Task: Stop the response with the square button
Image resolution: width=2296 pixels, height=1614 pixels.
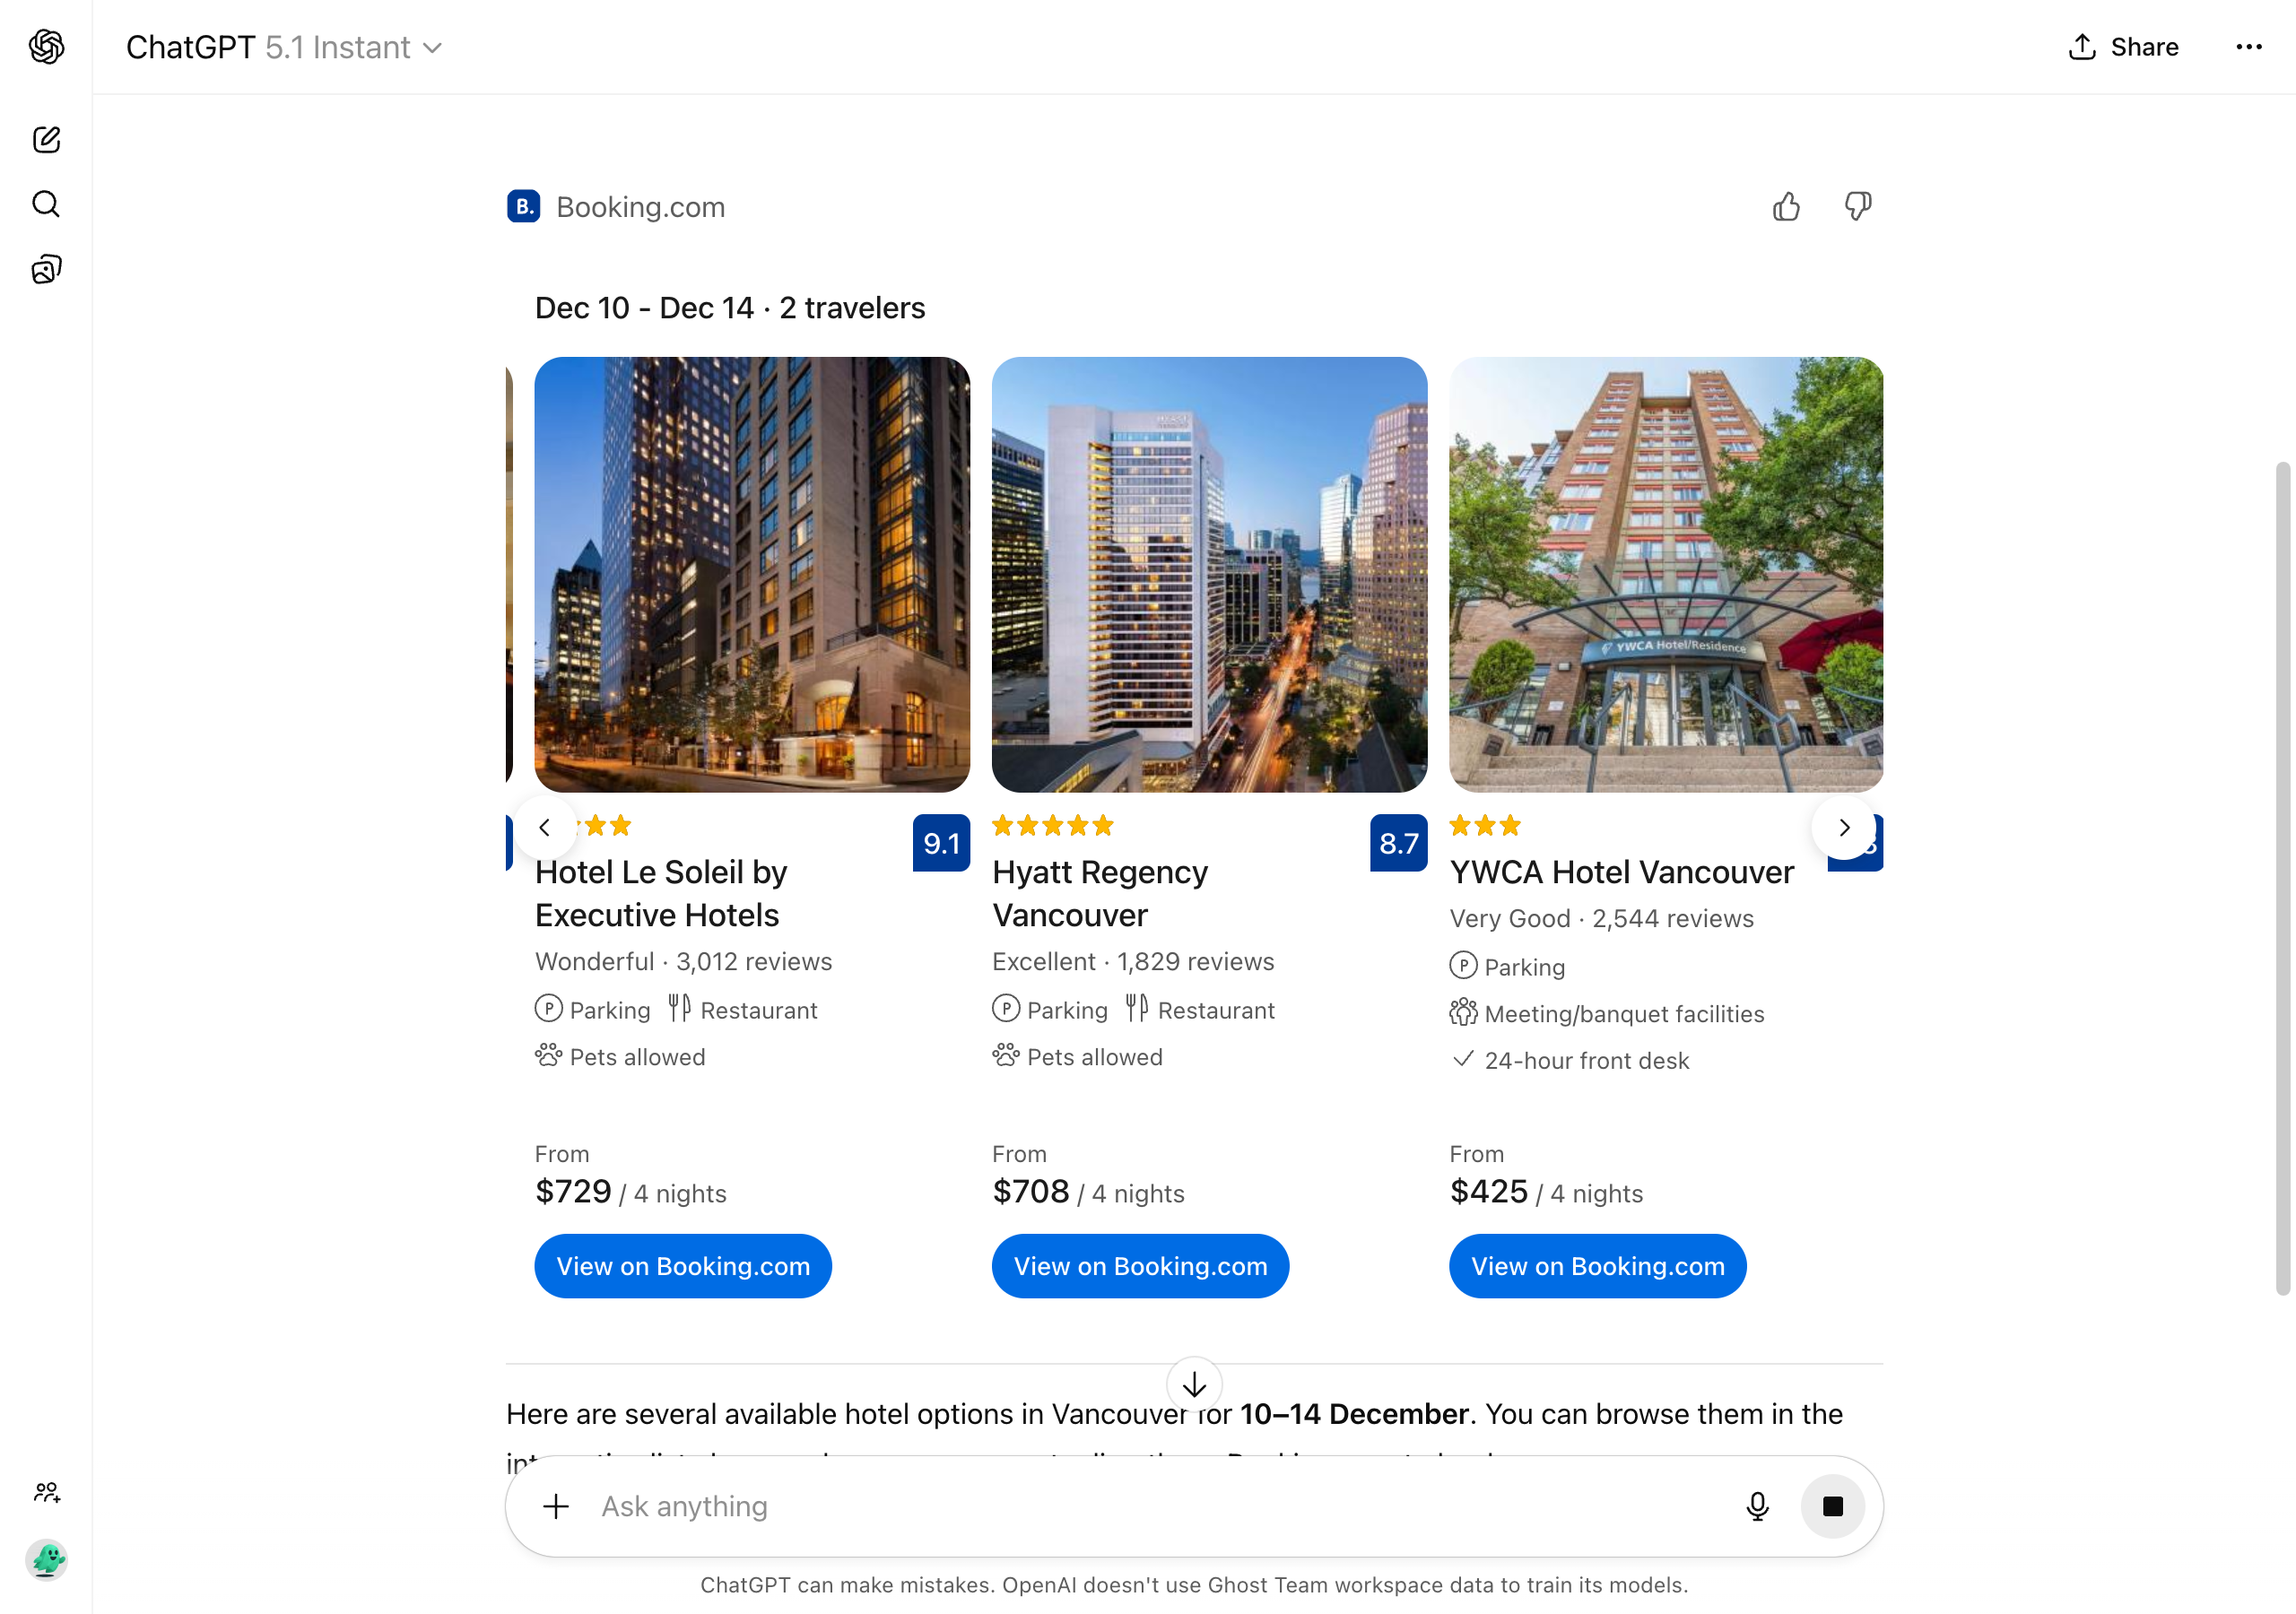Action: (1832, 1506)
